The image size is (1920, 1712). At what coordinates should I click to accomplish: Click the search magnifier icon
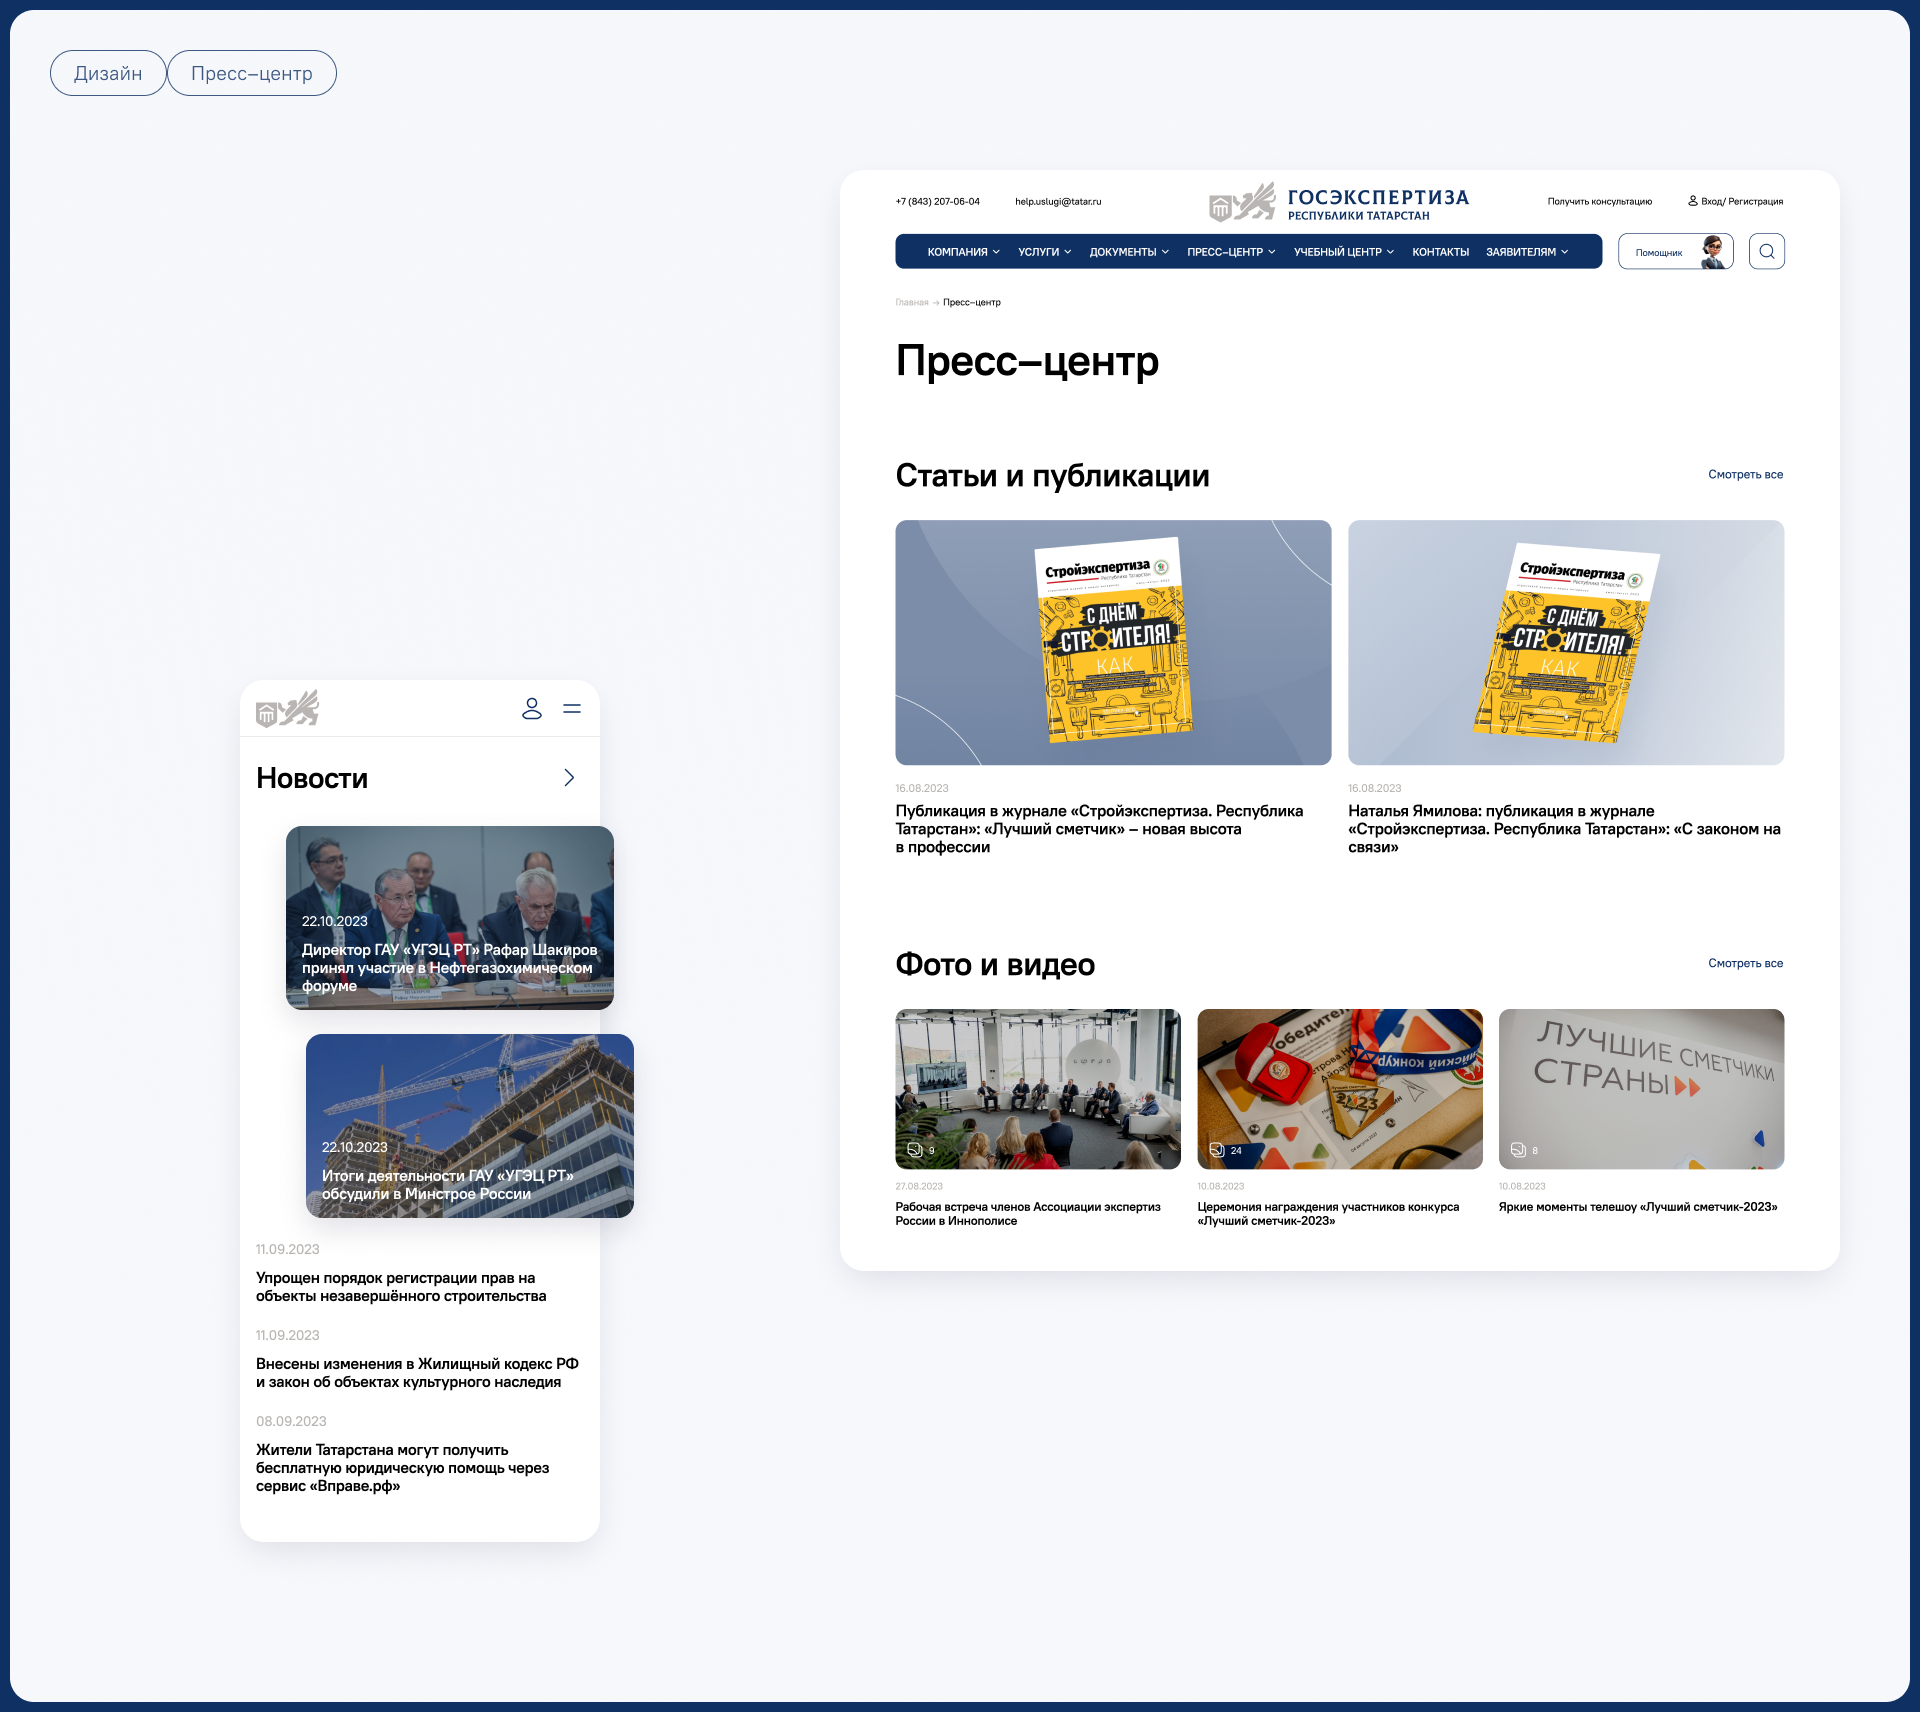click(x=1766, y=252)
